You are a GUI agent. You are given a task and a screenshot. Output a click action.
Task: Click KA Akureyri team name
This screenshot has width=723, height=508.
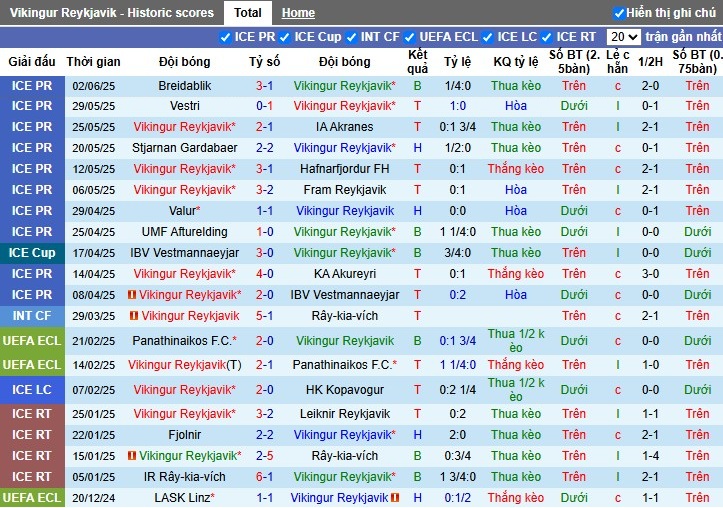point(344,273)
